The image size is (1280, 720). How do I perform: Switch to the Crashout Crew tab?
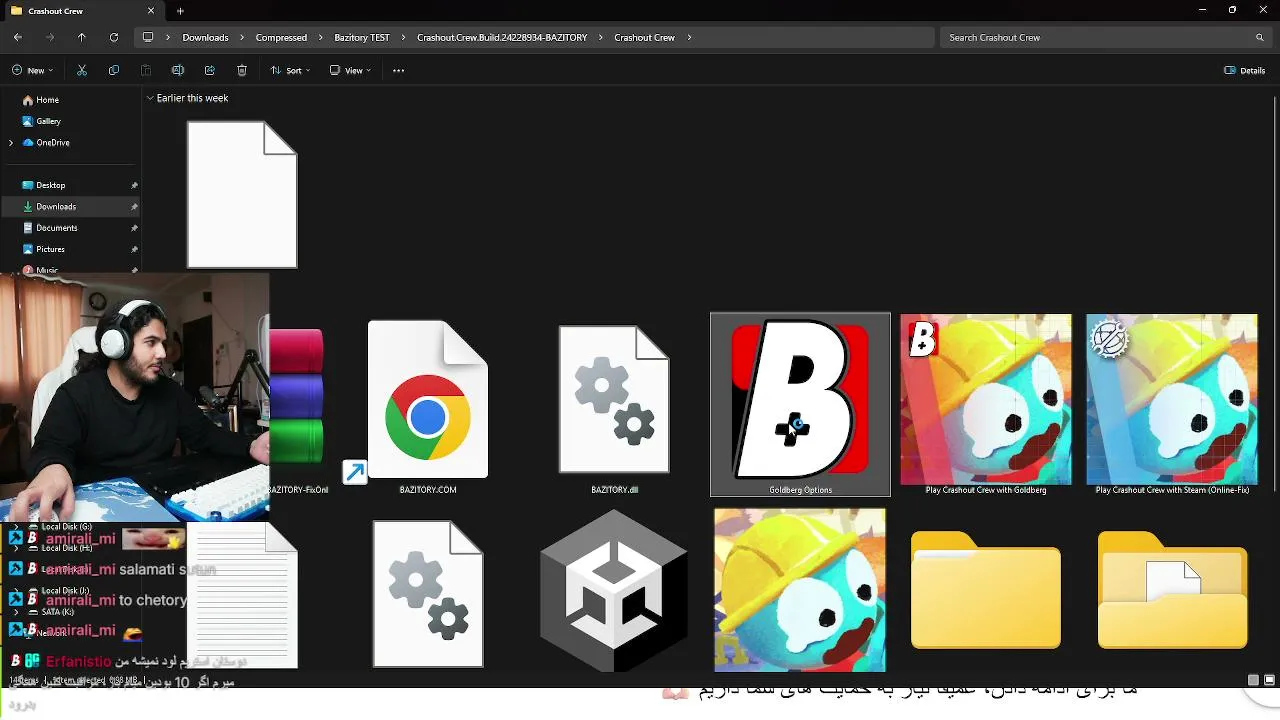click(x=80, y=11)
